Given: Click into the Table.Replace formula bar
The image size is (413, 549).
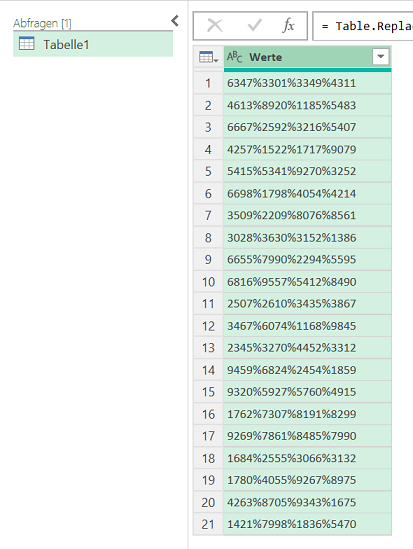Looking at the screenshot, I should 363,26.
